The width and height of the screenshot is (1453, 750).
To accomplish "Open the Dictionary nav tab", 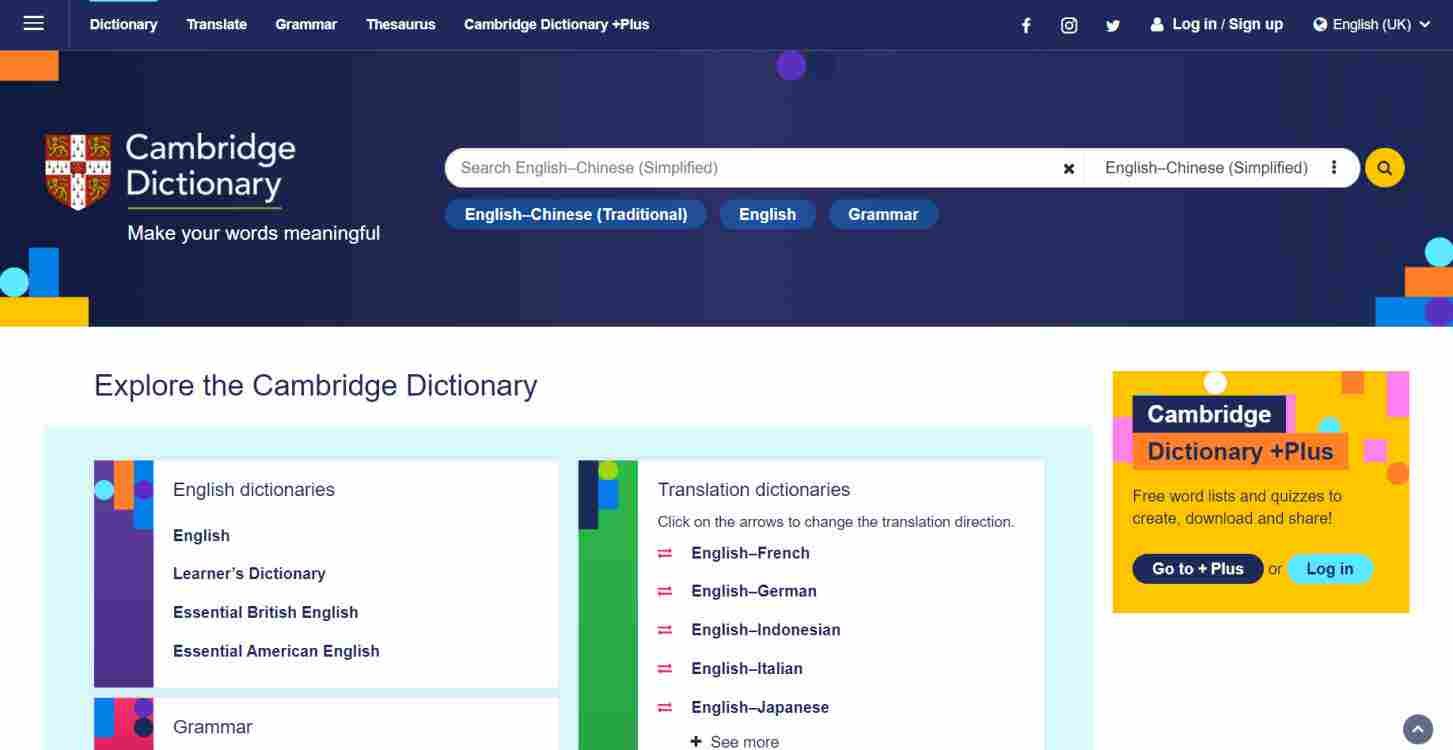I will coord(123,24).
